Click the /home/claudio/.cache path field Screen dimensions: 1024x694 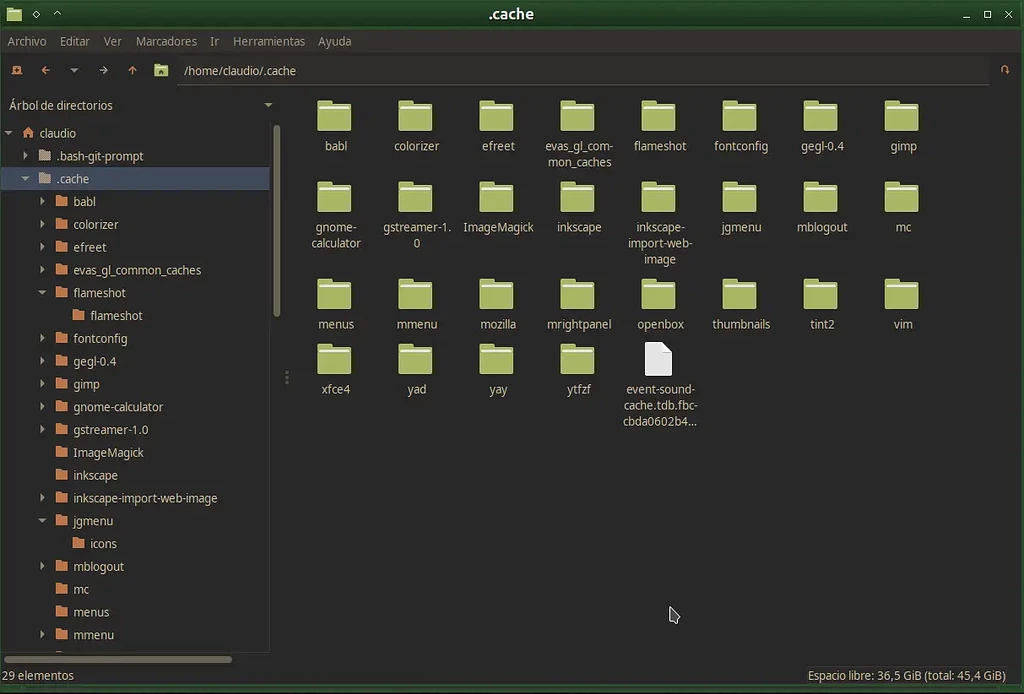click(x=580, y=71)
